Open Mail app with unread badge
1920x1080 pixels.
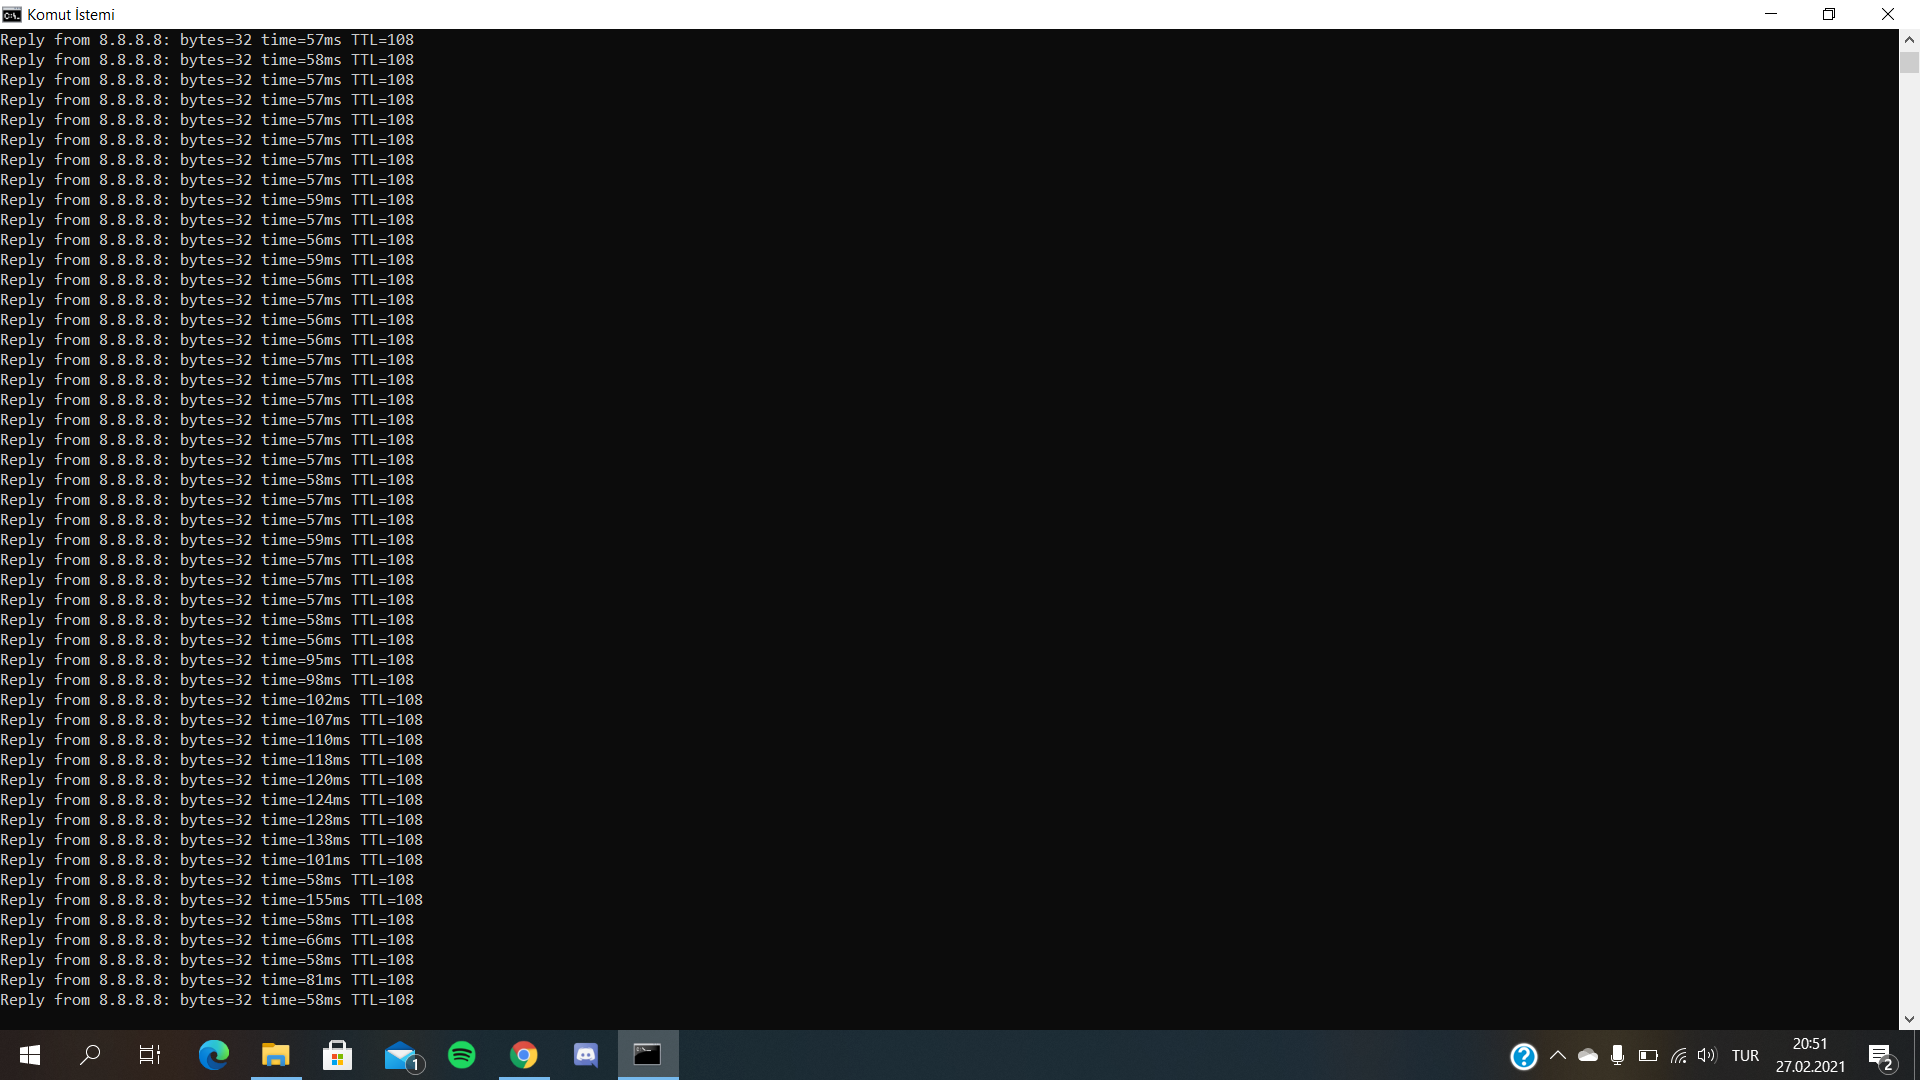click(401, 1055)
